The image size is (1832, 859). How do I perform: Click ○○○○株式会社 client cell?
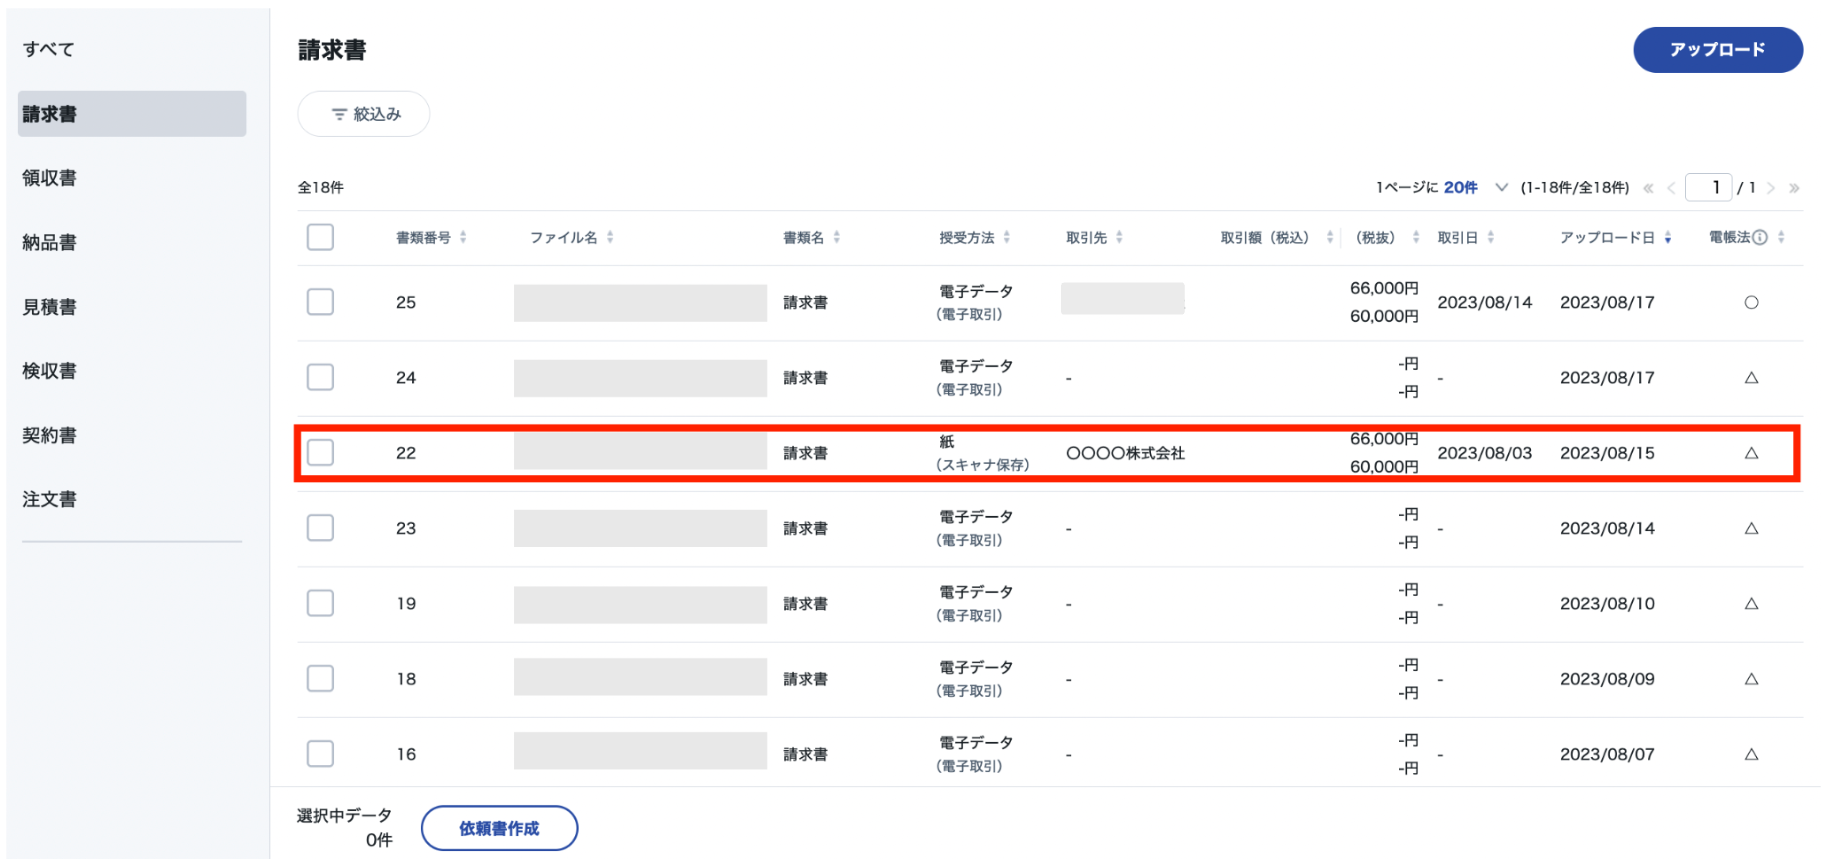[1125, 453]
